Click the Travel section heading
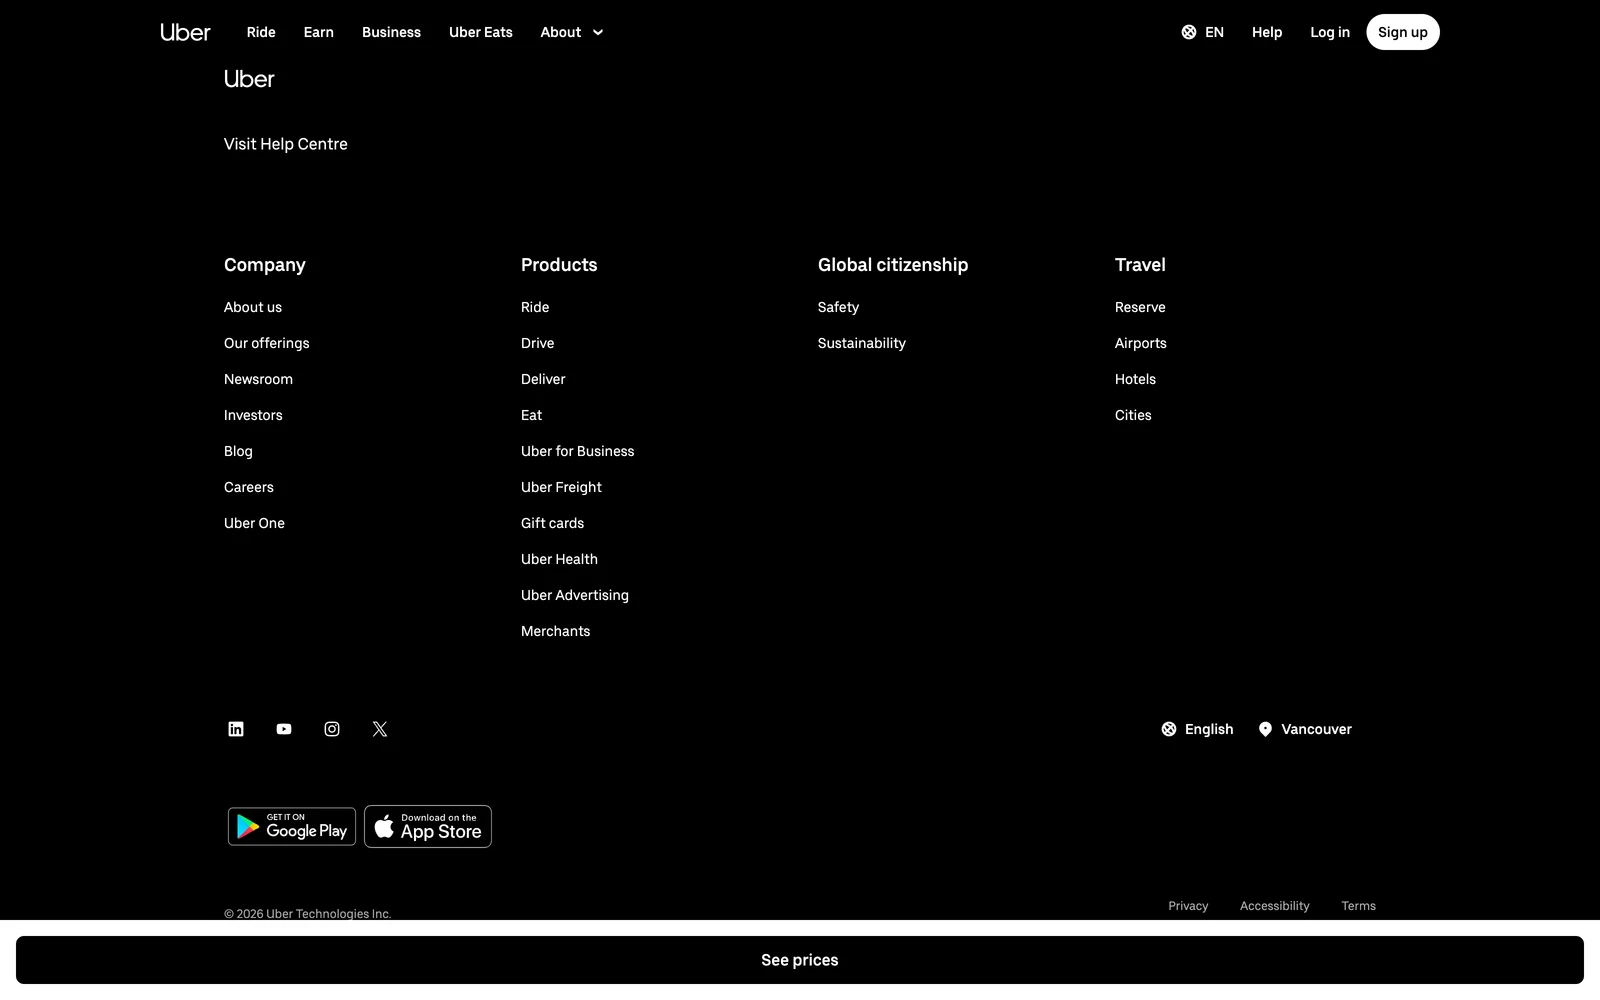Viewport: 1600px width, 1000px height. pos(1140,265)
